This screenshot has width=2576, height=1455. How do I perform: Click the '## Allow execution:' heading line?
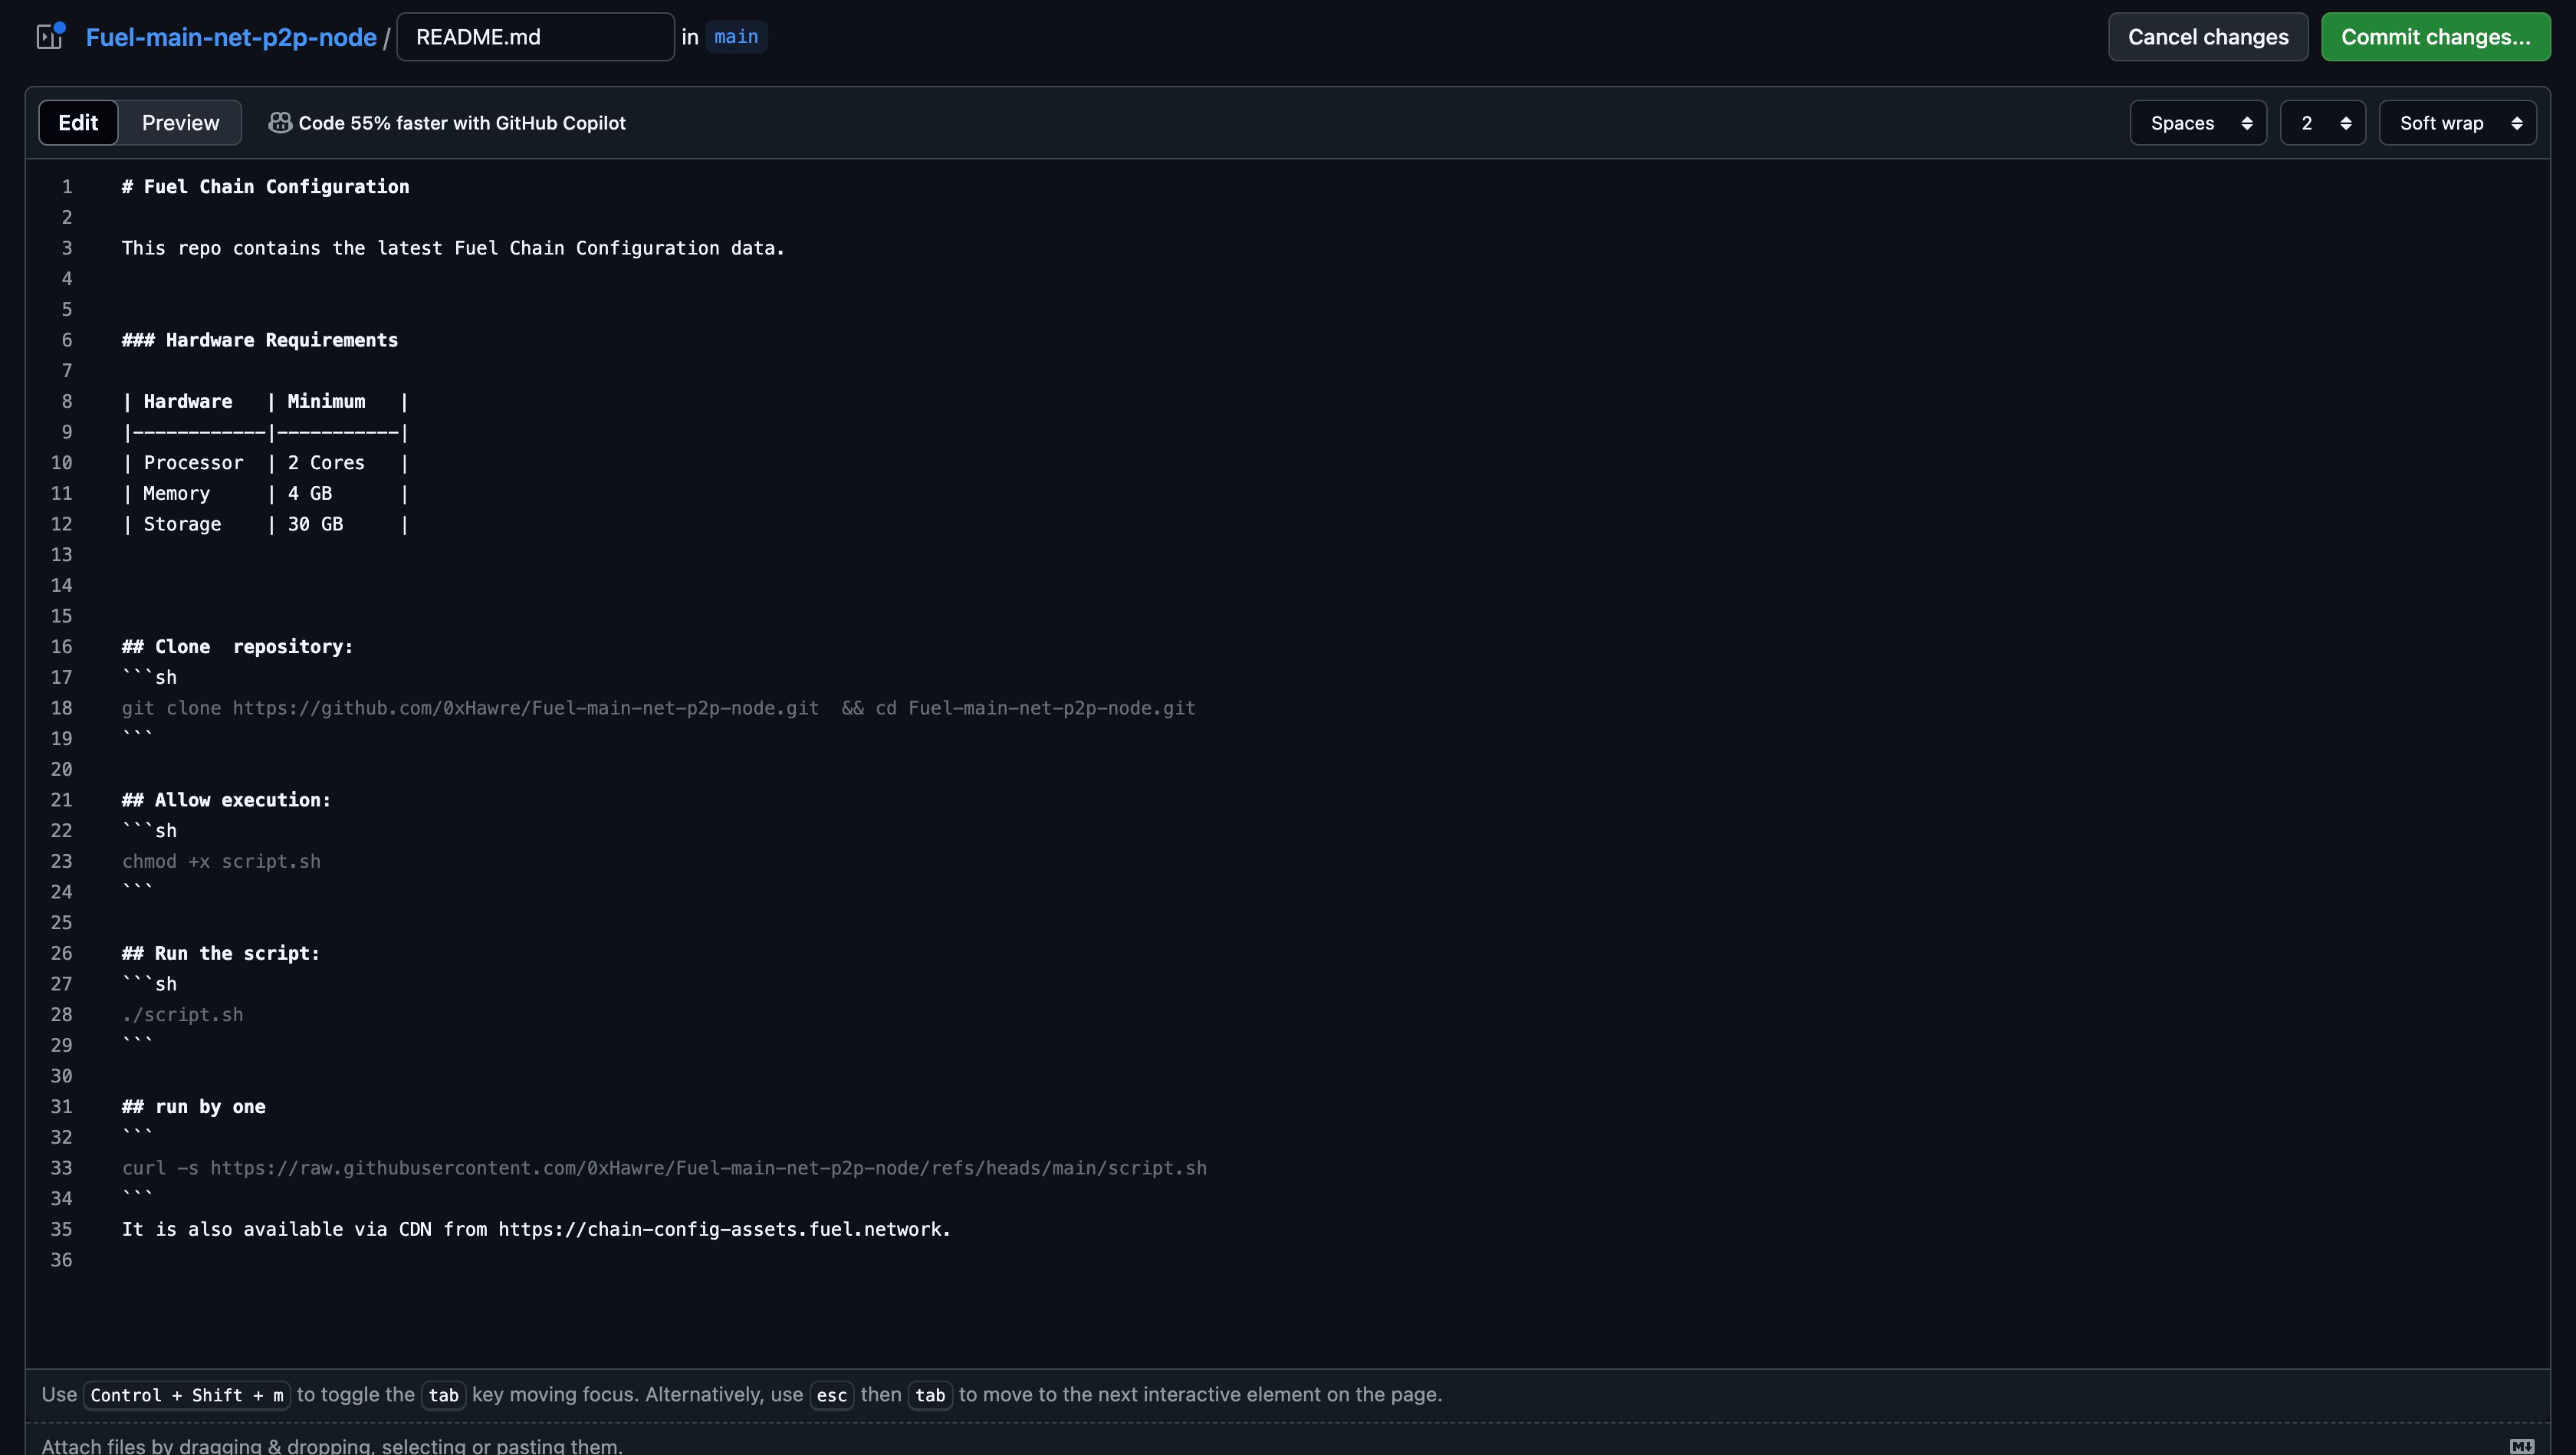[226, 800]
